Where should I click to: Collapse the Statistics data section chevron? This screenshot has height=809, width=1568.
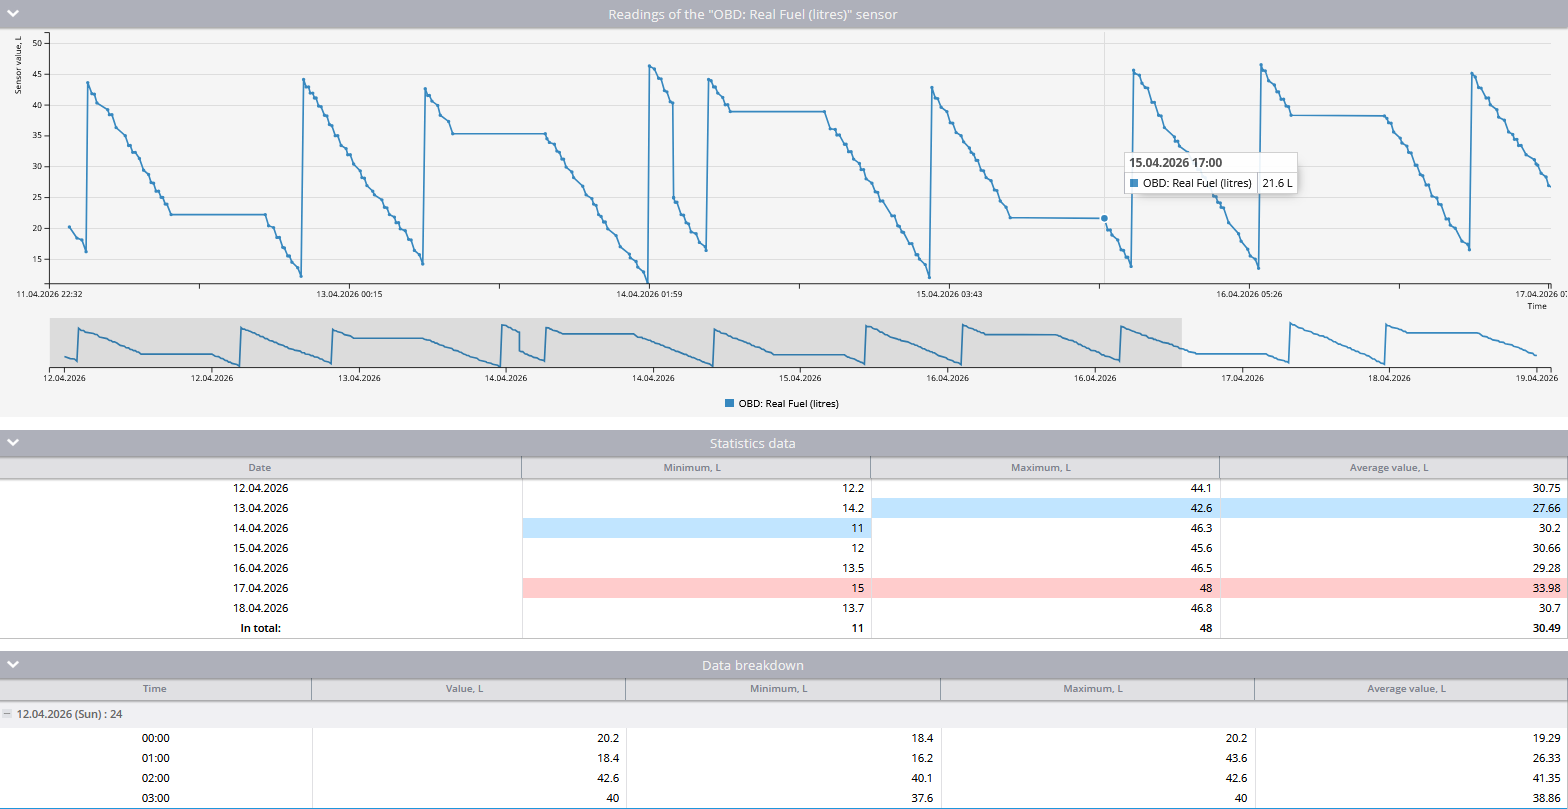pyautogui.click(x=12, y=442)
